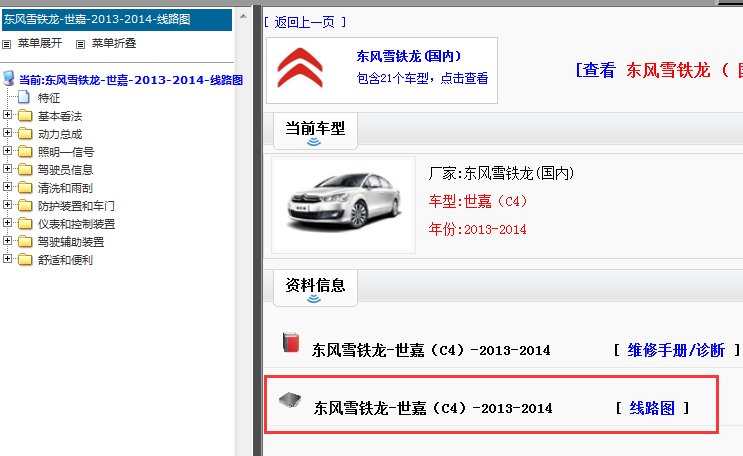Expand the 防护装置和车门 folder node
743x456 pixels.
coord(7,205)
